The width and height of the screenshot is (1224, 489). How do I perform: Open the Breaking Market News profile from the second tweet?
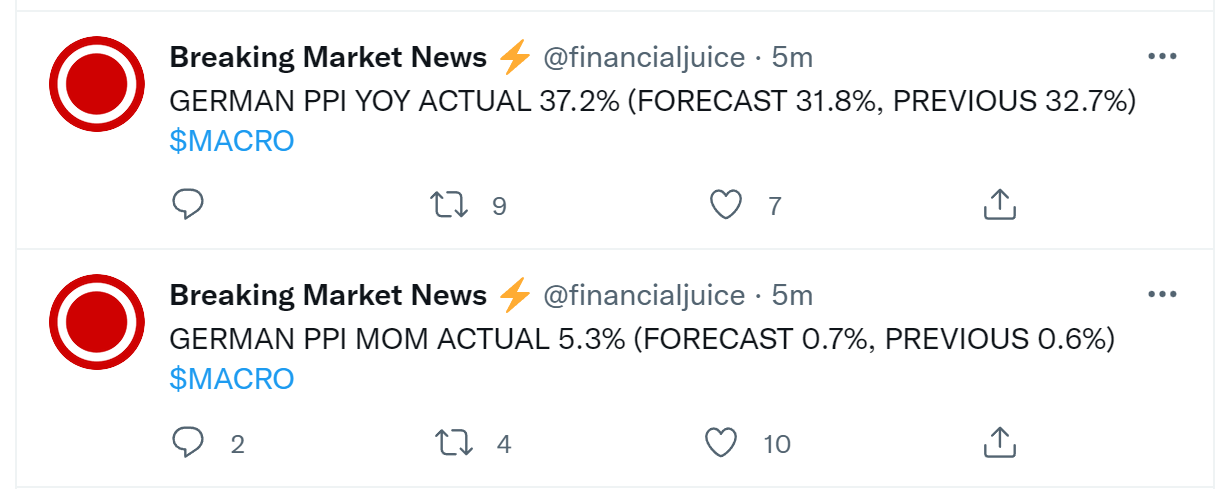(328, 296)
